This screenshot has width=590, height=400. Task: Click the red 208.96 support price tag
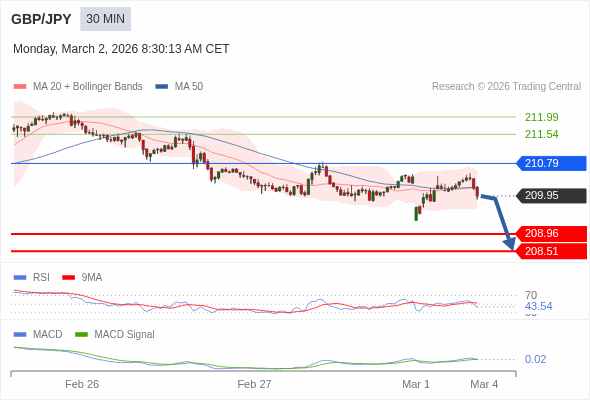(x=551, y=234)
